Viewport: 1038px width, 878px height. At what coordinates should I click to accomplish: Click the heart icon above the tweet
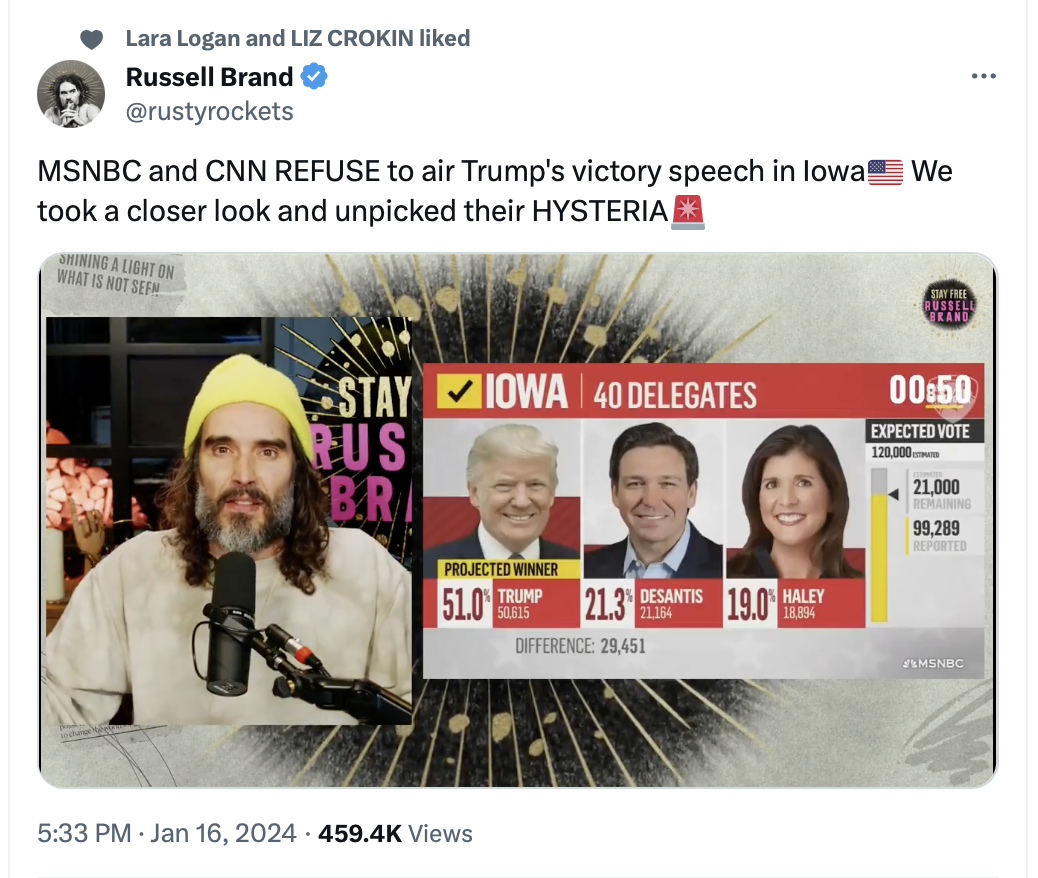[x=91, y=39]
